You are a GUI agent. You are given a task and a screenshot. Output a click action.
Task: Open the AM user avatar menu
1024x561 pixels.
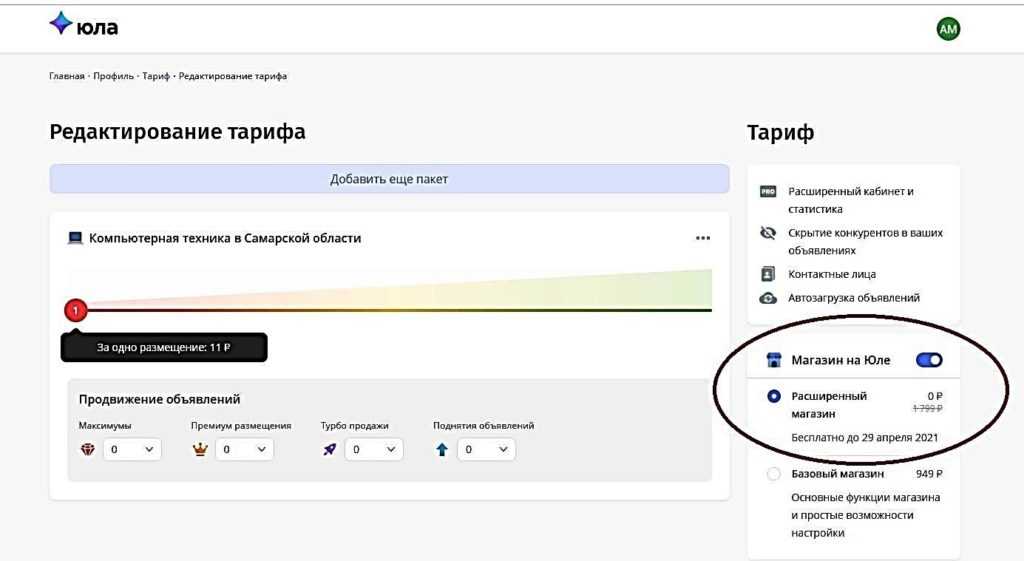[947, 30]
